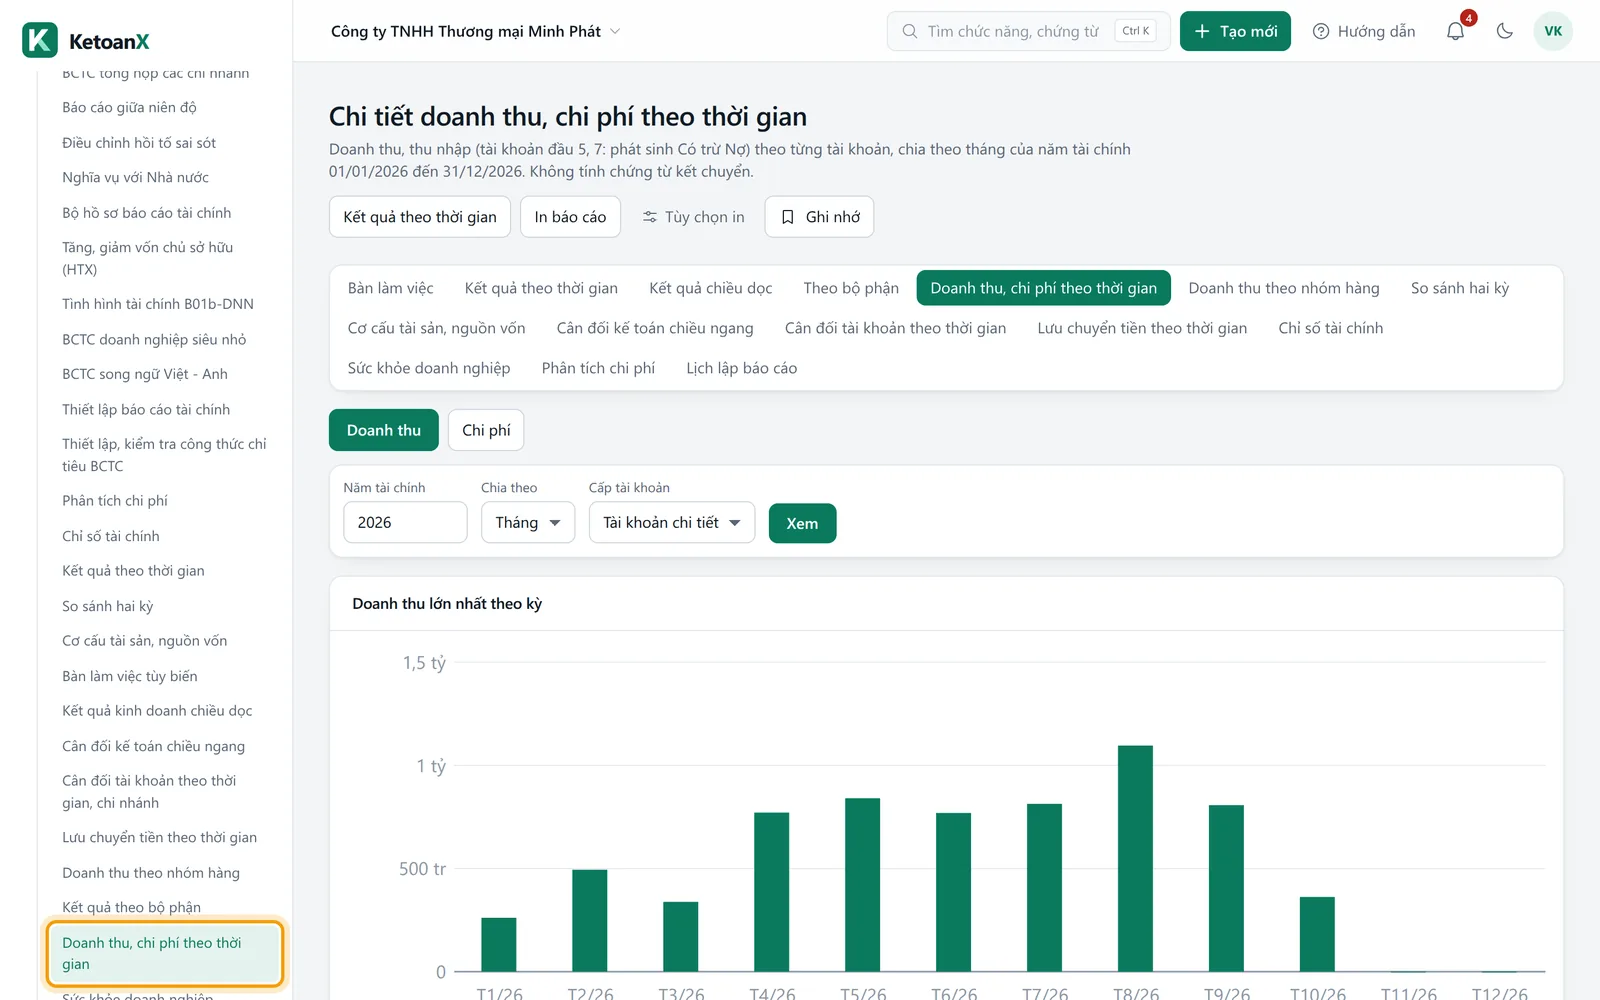Click the Xem button
Image resolution: width=1600 pixels, height=1000 pixels.
click(802, 523)
